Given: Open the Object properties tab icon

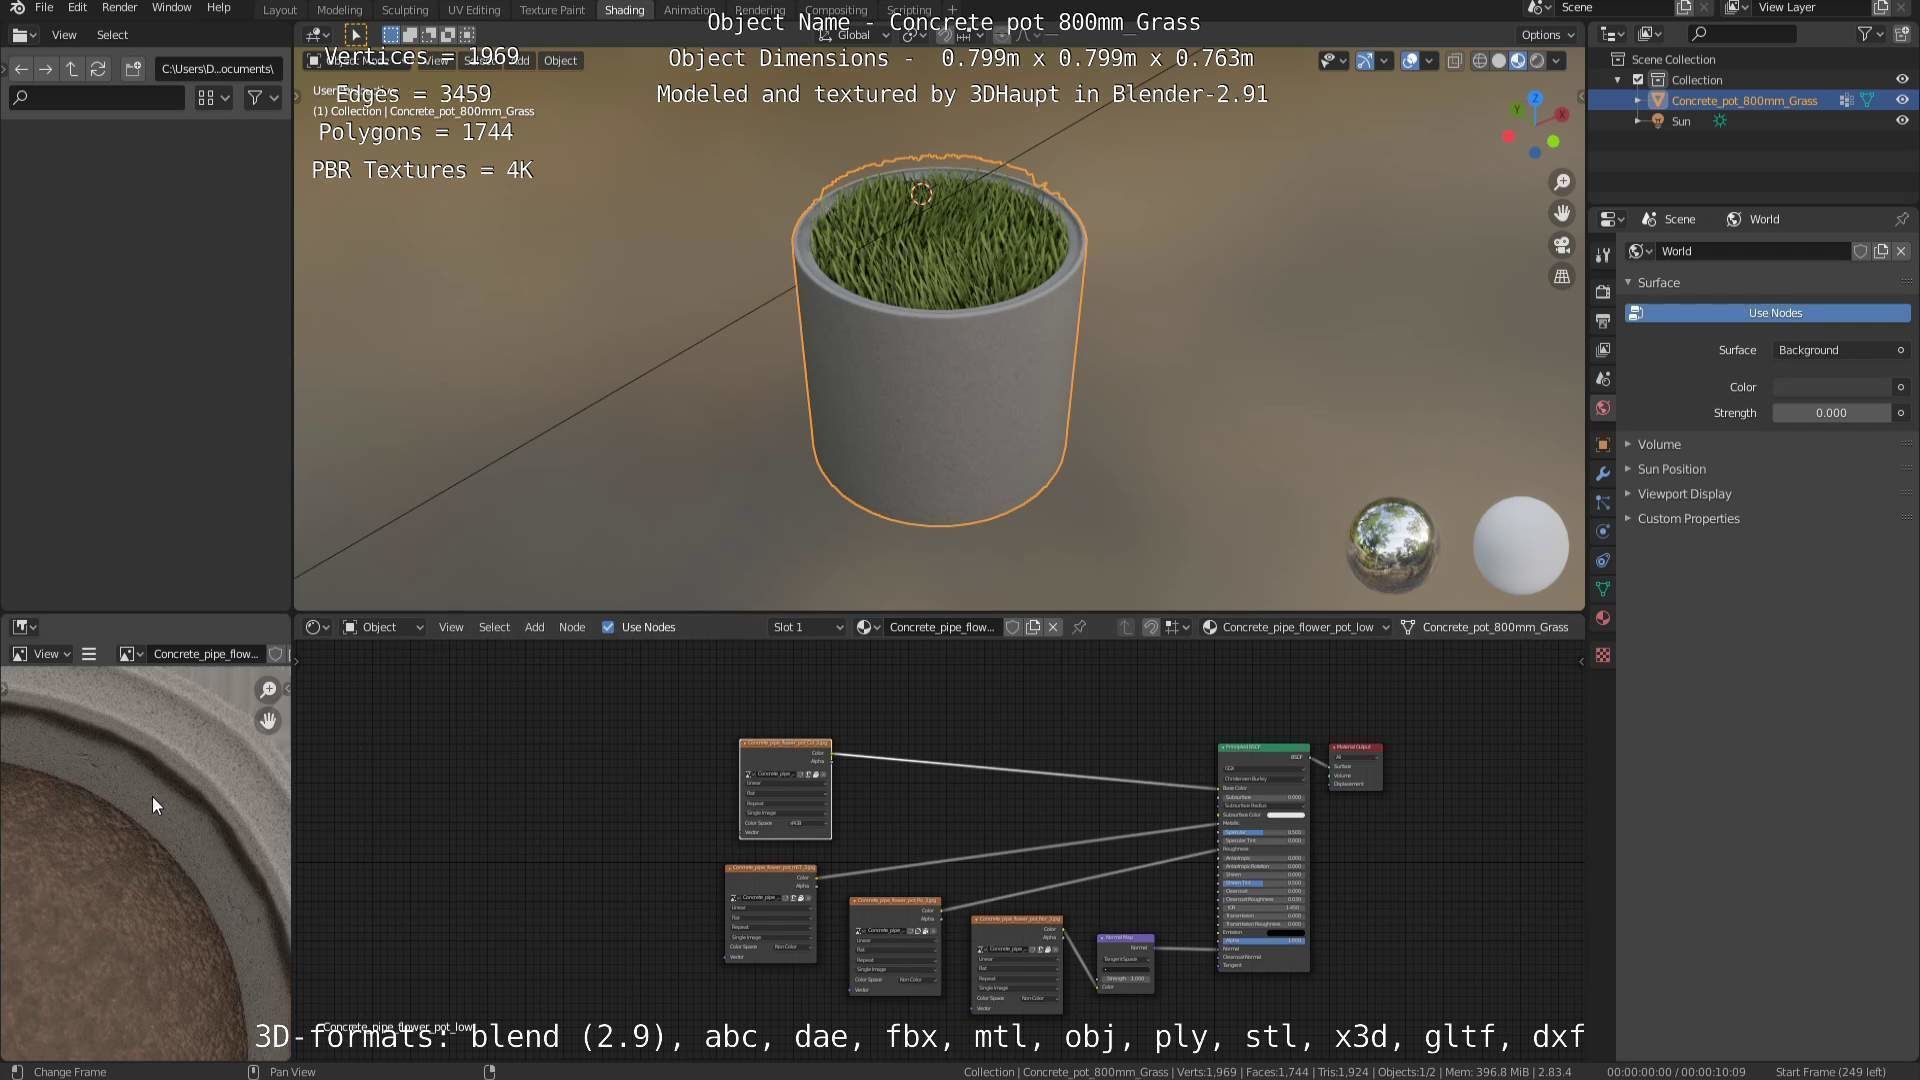Looking at the screenshot, I should coord(1603,444).
